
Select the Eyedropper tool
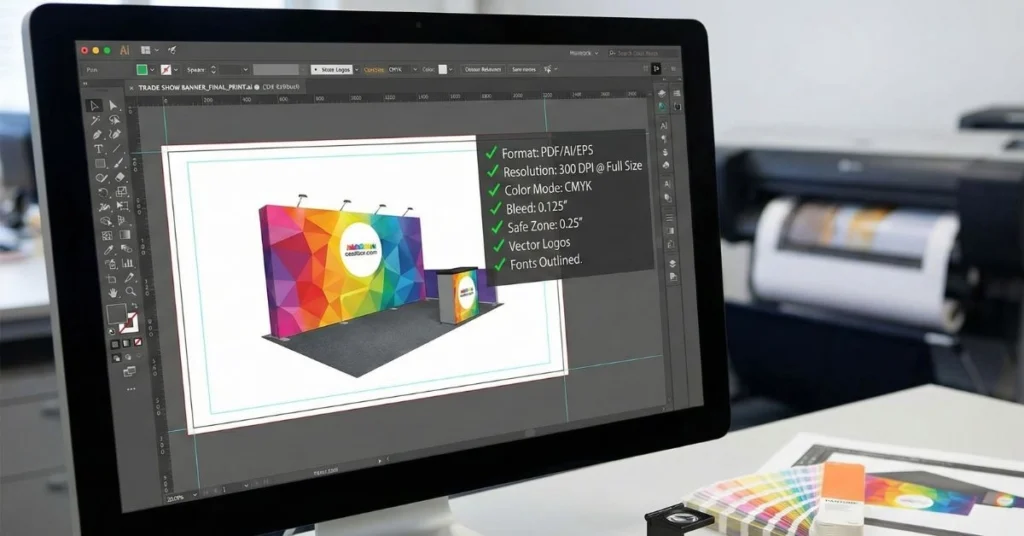[108, 250]
